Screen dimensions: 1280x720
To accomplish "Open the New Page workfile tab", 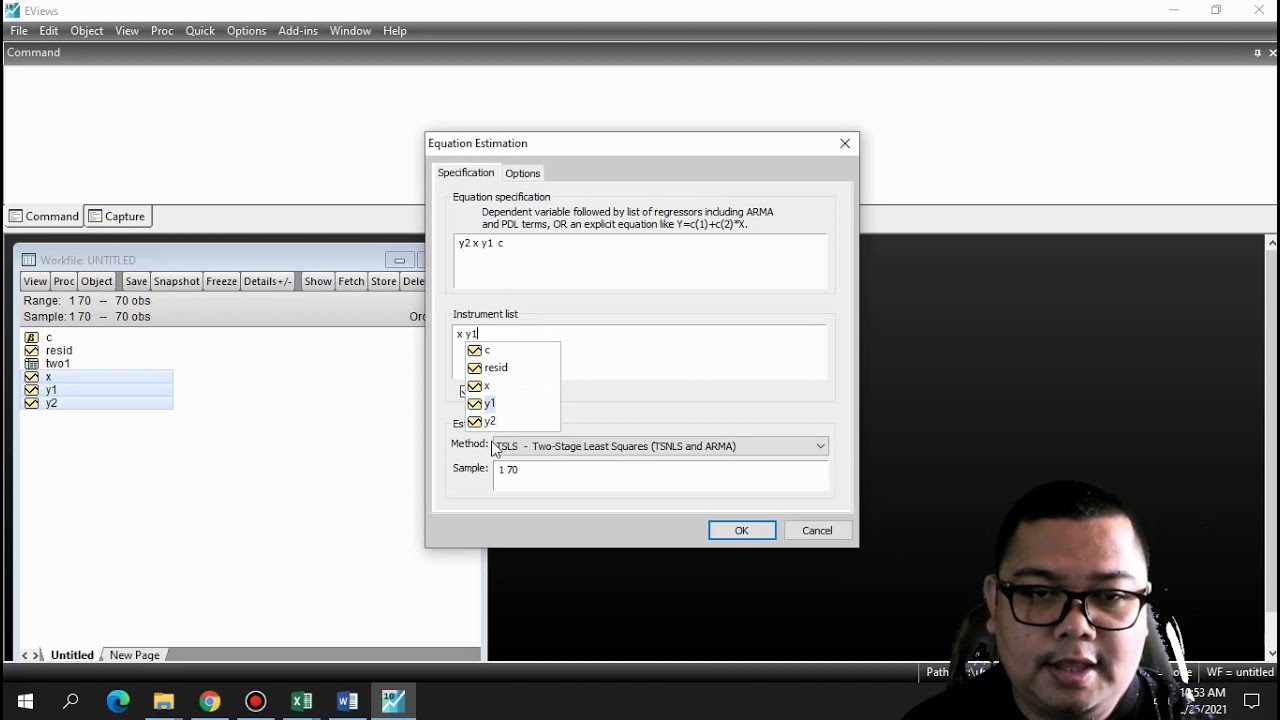I will pyautogui.click(x=135, y=655).
